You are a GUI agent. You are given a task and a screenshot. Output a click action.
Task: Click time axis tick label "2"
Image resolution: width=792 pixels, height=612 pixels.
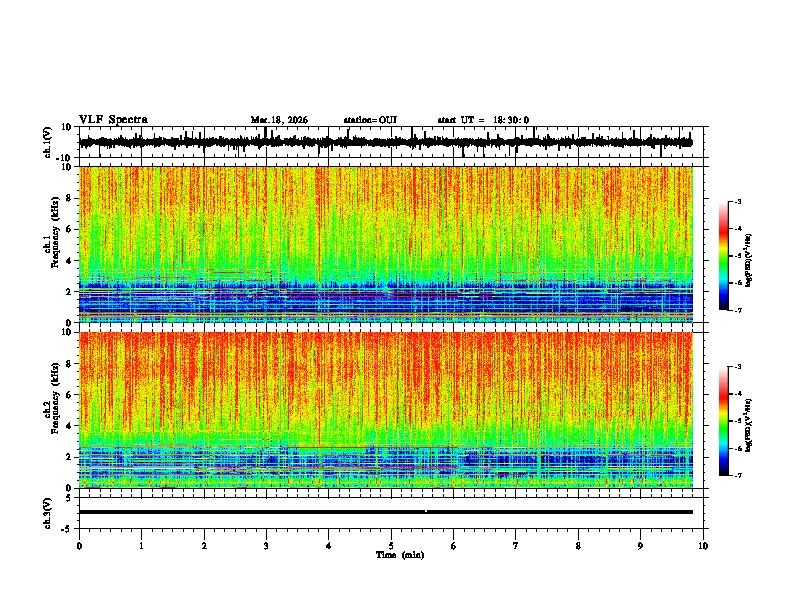tap(204, 546)
